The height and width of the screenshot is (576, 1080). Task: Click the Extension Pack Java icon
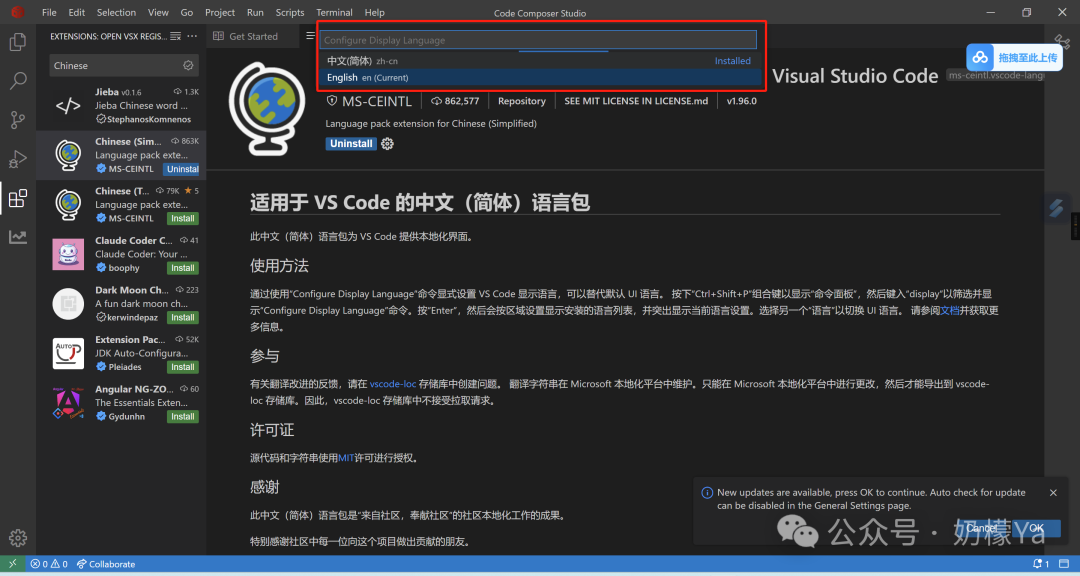68,353
